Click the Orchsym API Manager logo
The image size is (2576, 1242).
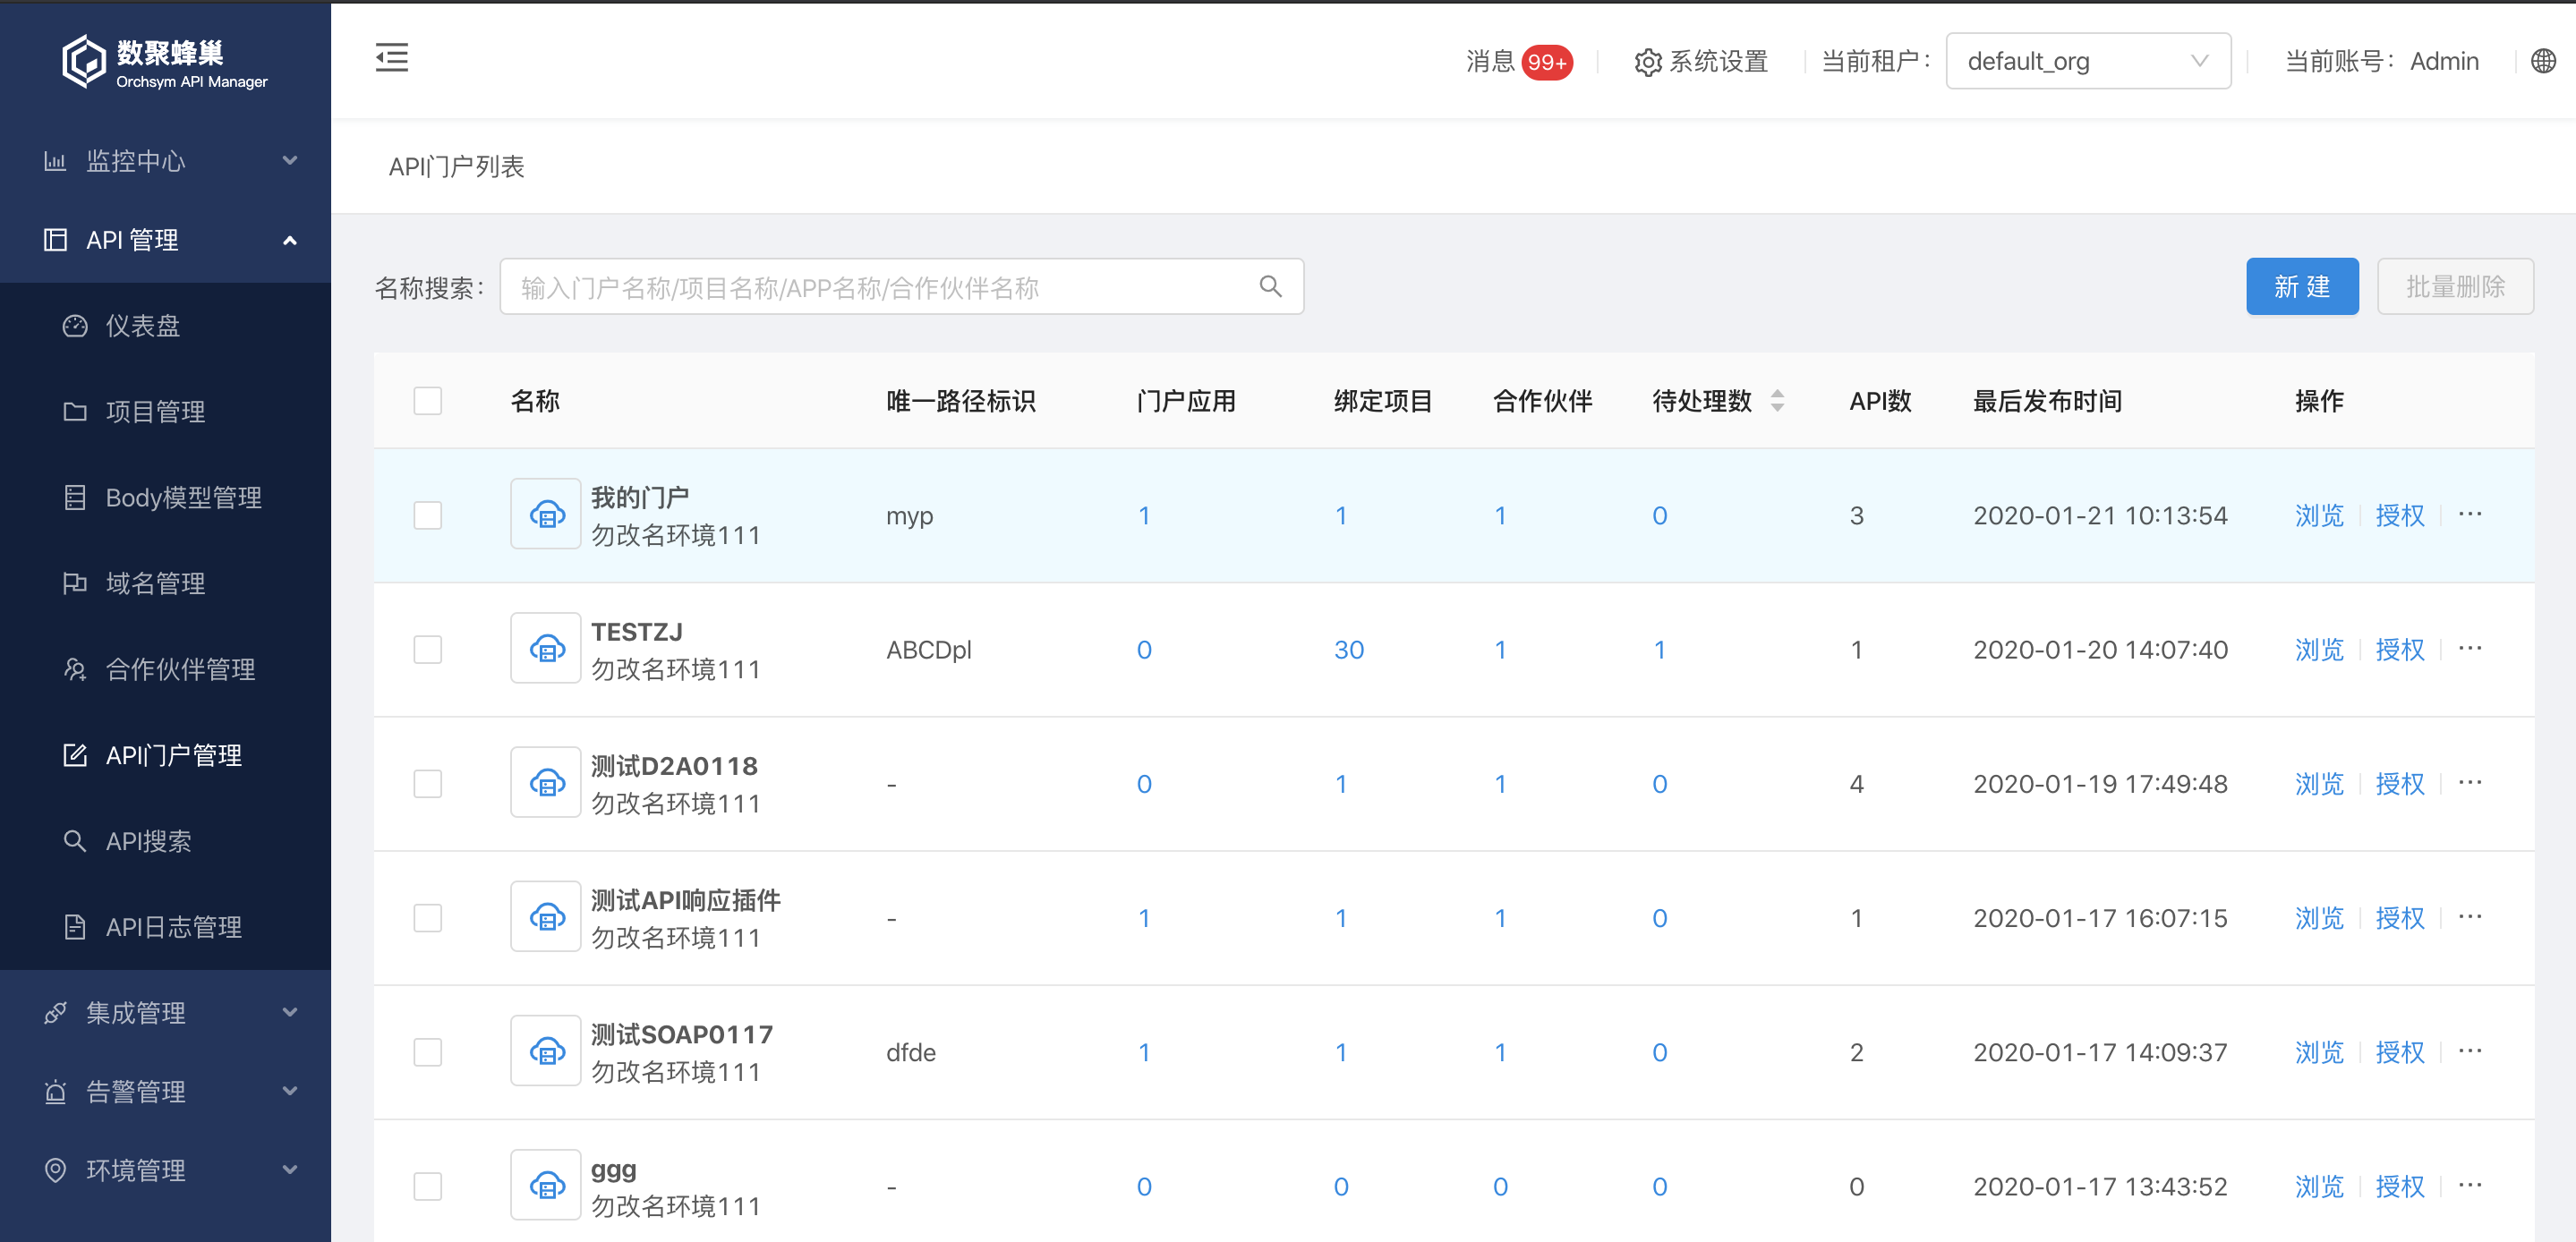(x=165, y=62)
